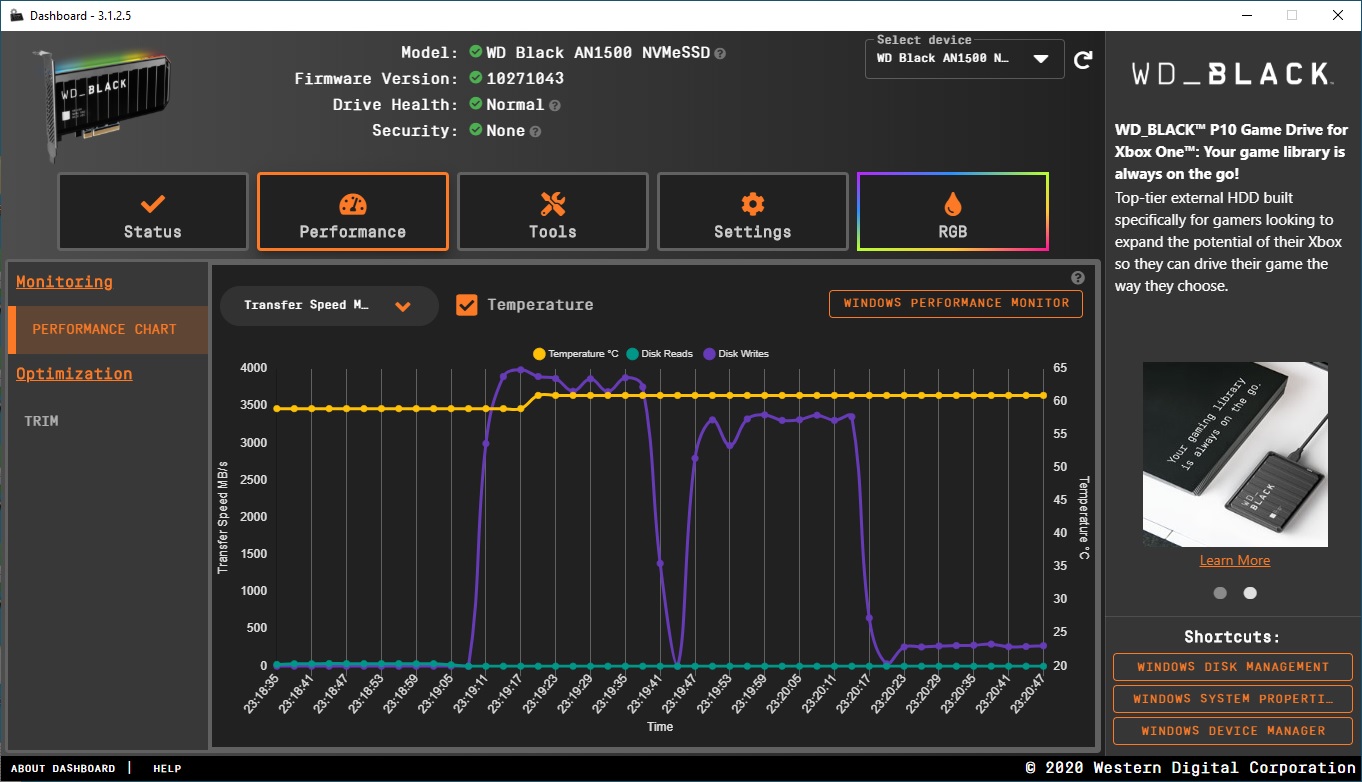1362x782 pixels.
Task: Open the Performance tab
Action: 353,211
